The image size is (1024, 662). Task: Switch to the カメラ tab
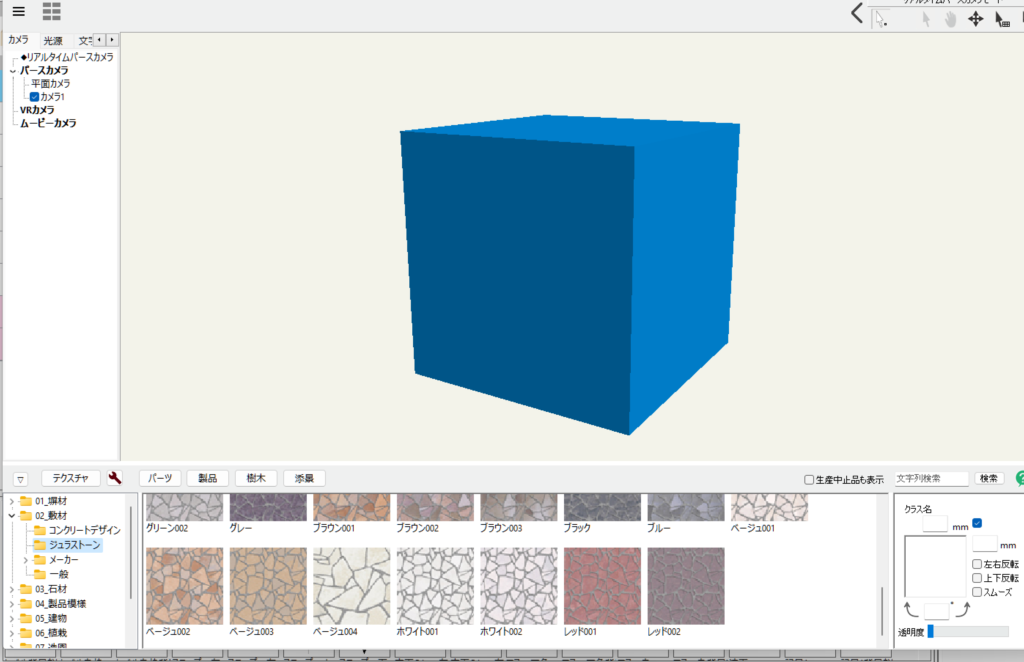(x=18, y=40)
